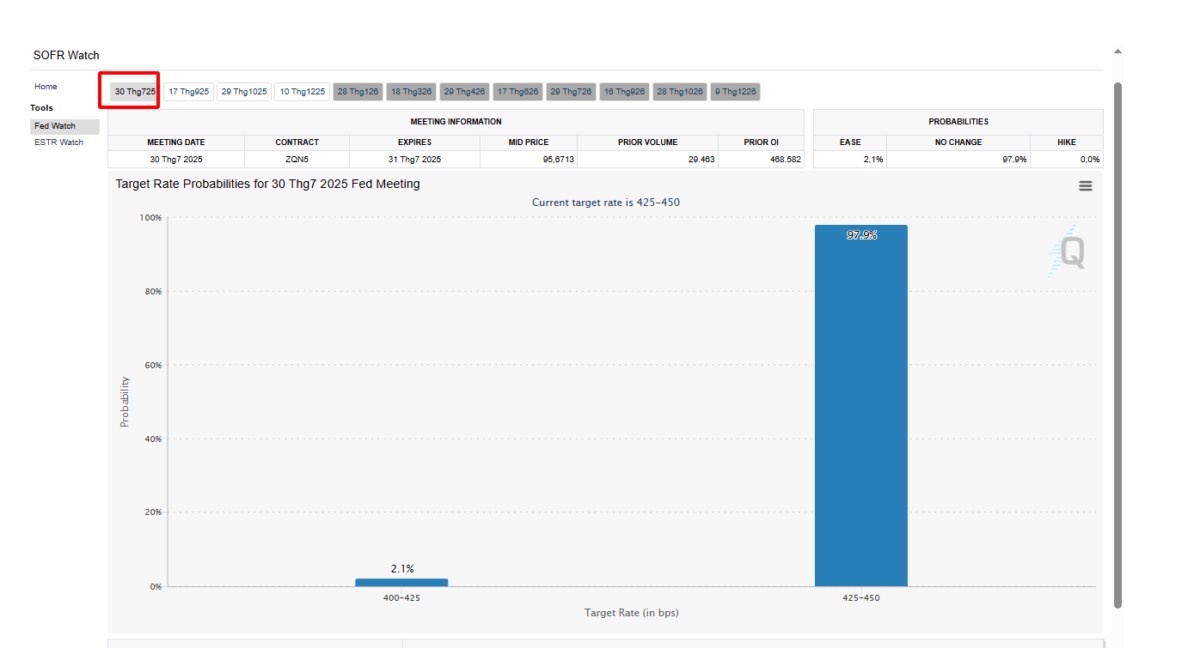
Task: Go to Home in the sidebar
Action: [x=46, y=87]
